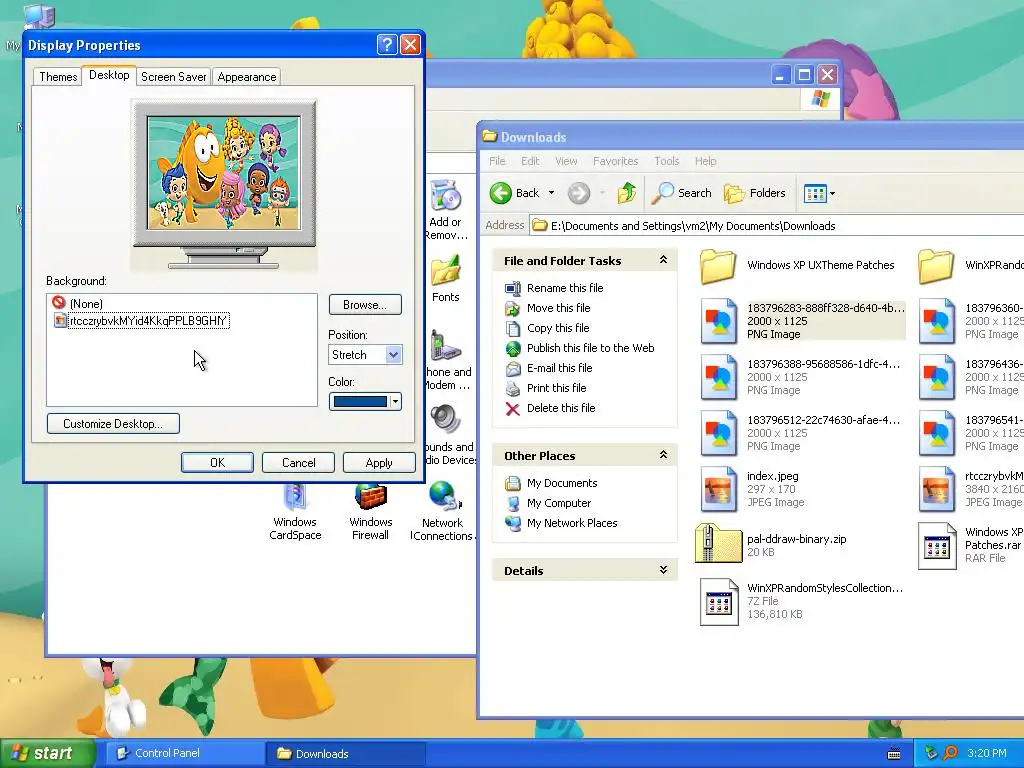Switch to Control Panel taskbar button

tap(183, 753)
